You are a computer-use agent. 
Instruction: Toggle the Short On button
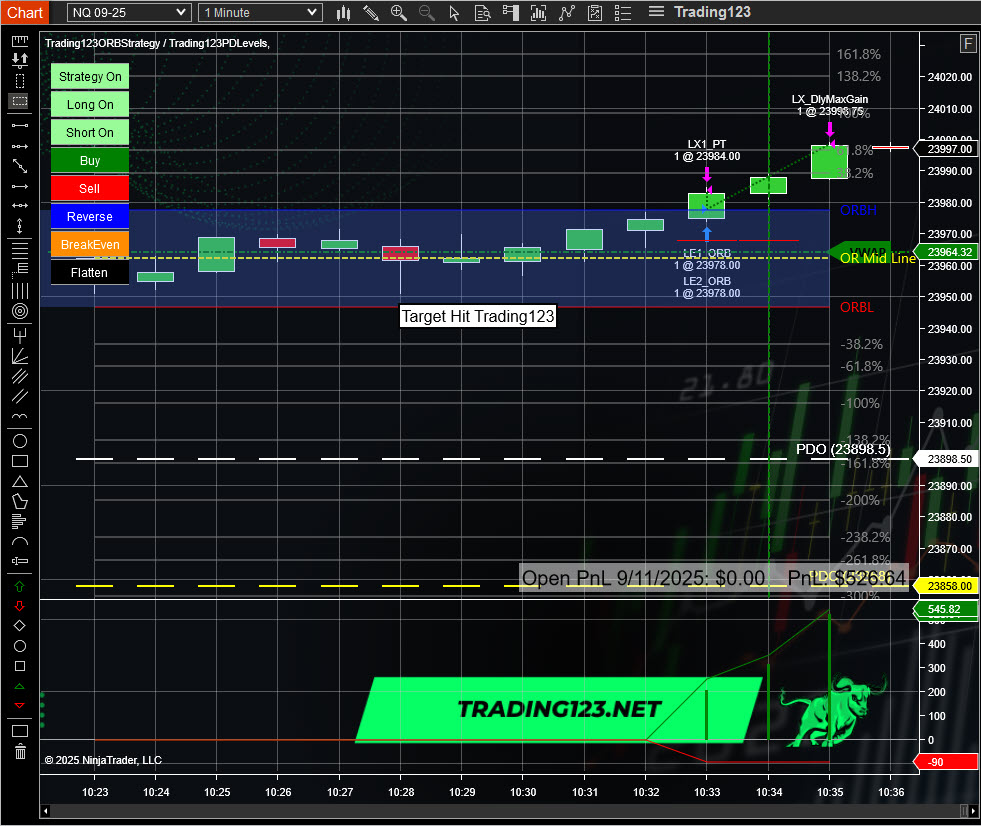(90, 133)
